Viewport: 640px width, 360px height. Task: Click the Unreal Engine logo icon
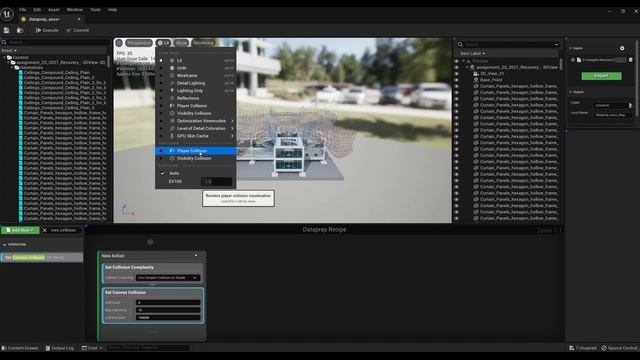point(7,14)
